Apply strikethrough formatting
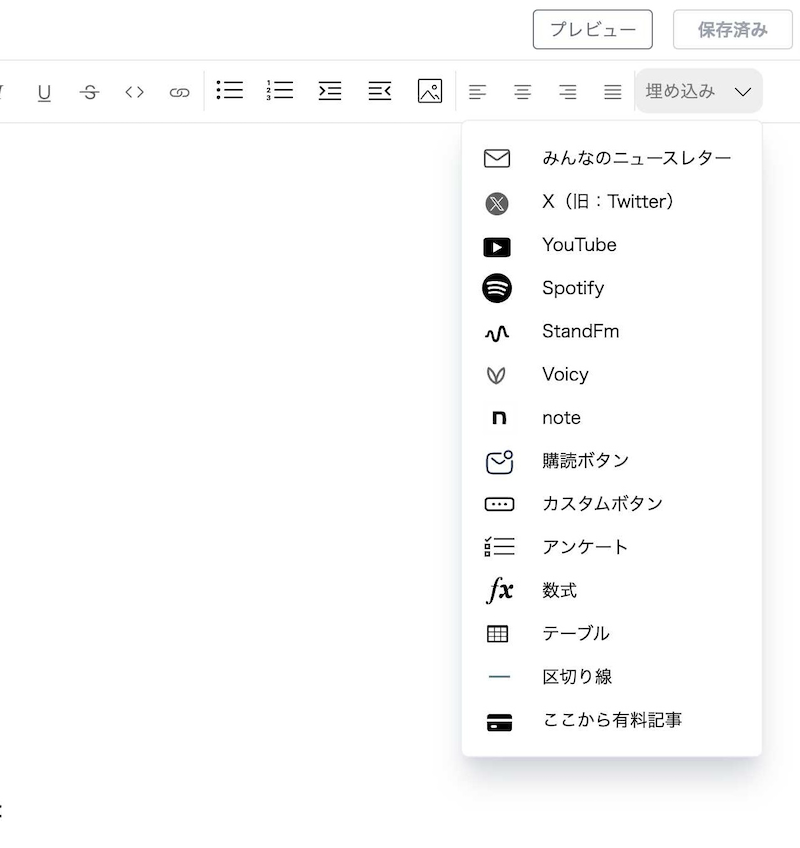Screen dimensions: 800x848 pos(89,92)
